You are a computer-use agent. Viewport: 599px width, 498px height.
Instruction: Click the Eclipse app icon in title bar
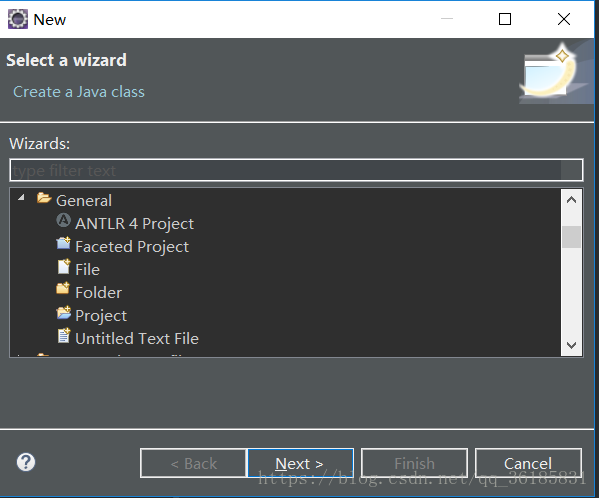click(x=18, y=19)
